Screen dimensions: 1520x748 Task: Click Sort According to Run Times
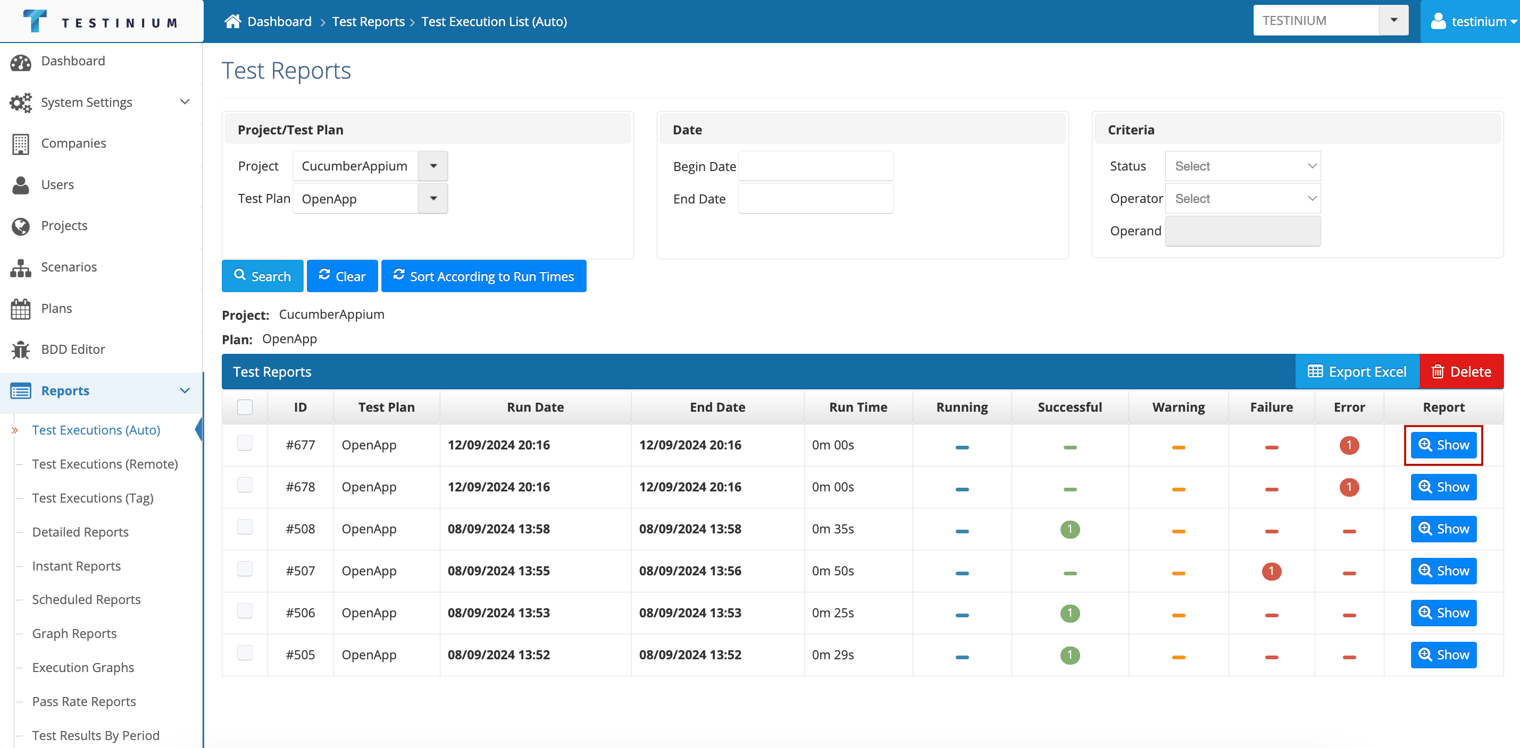coord(484,276)
